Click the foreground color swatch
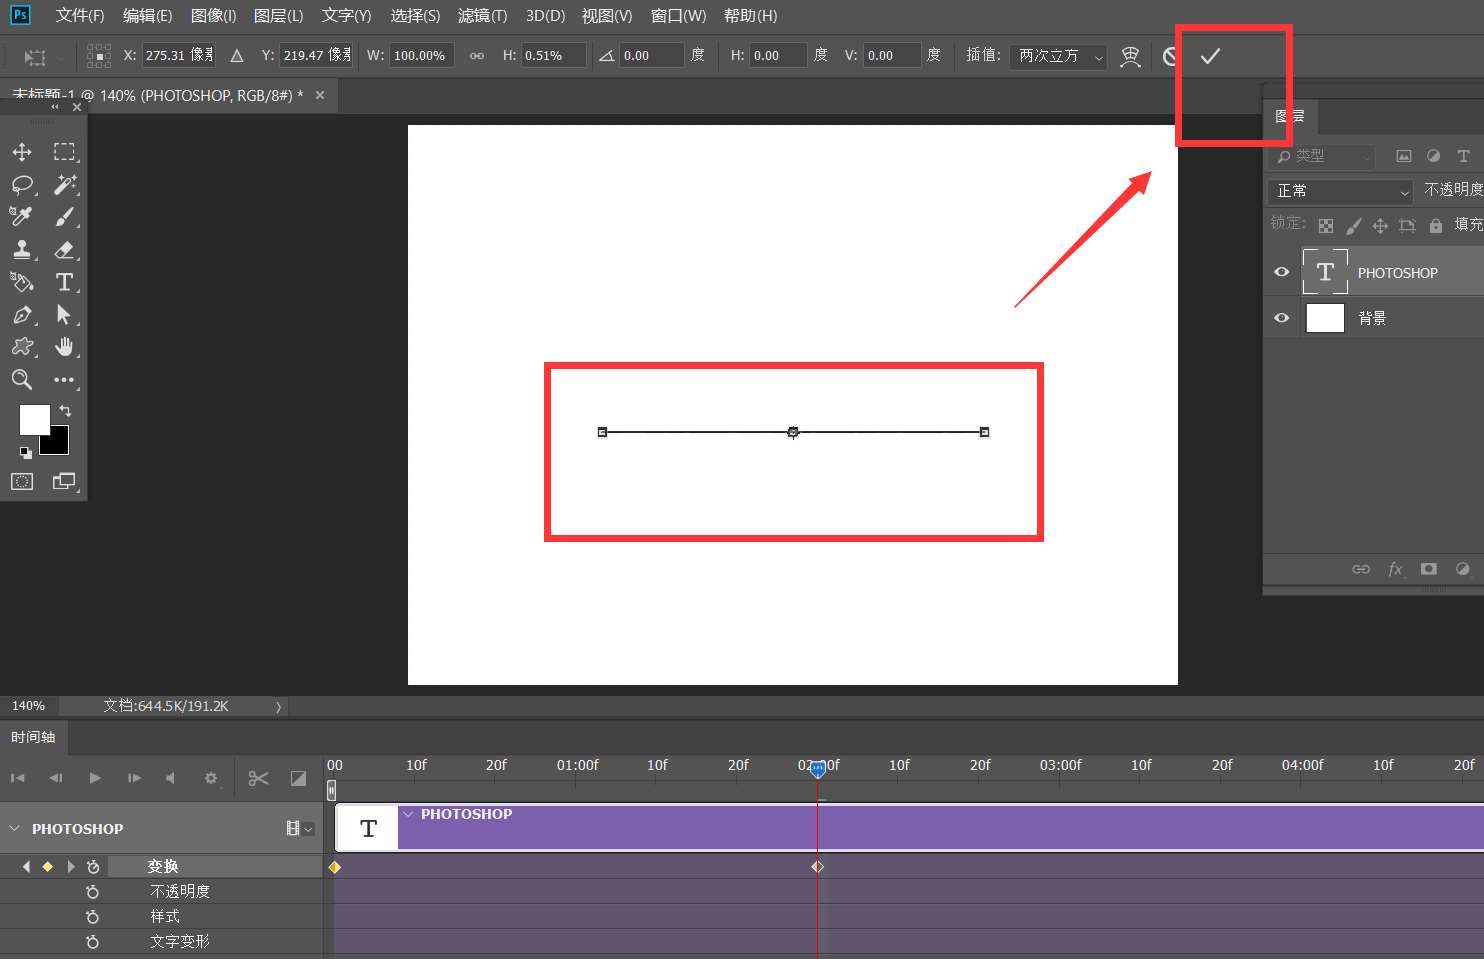Screen dimensions: 1484x959 (x=34, y=420)
